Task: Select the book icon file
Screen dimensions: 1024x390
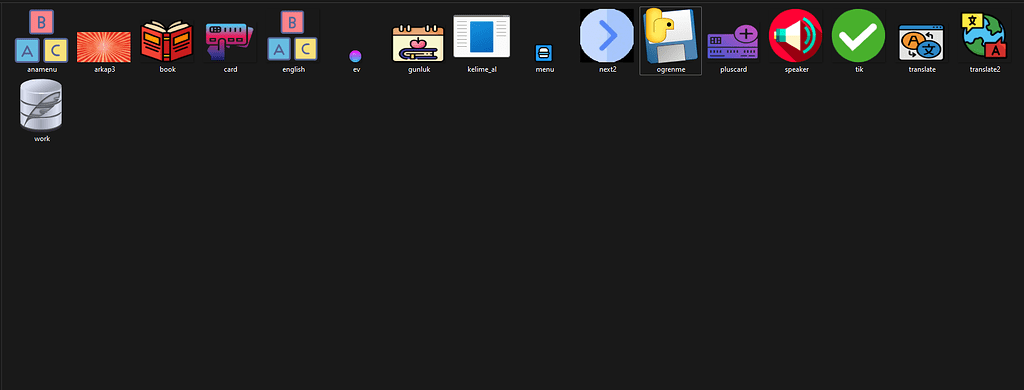Action: [x=168, y=41]
